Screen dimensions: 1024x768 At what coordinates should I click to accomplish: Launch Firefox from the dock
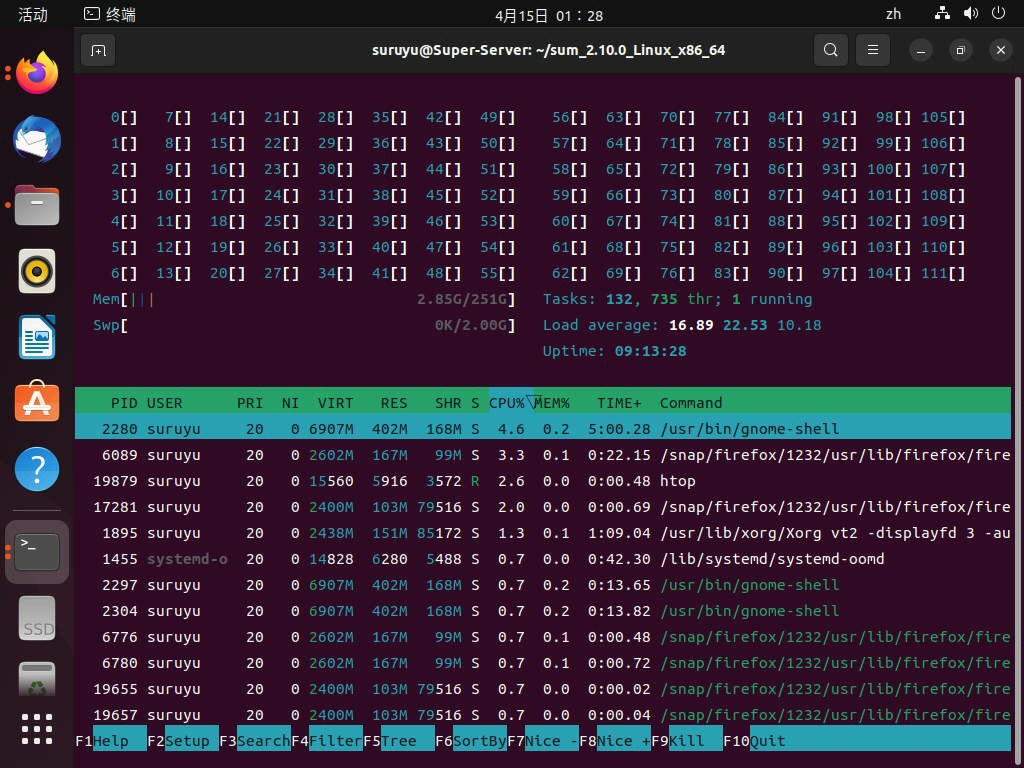[37, 73]
